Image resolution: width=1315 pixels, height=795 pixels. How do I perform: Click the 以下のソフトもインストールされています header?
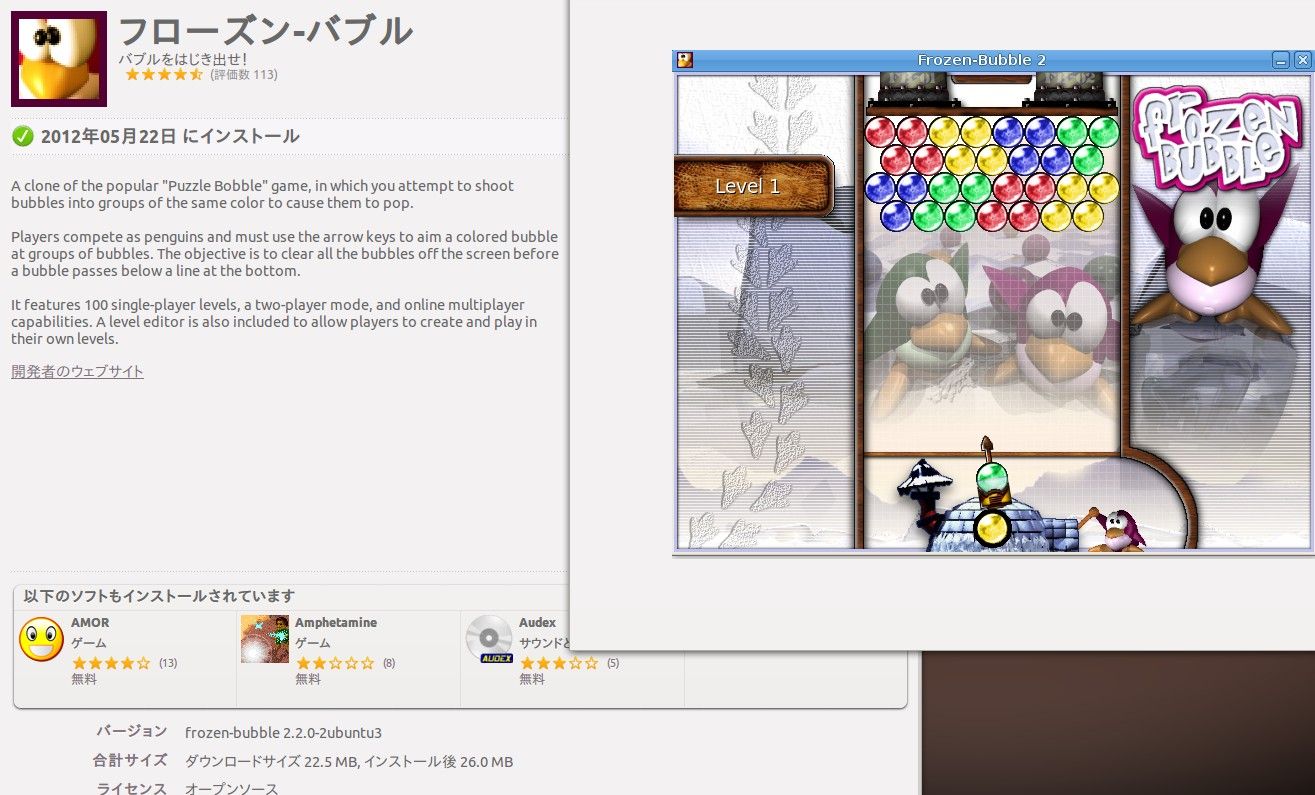click(x=159, y=596)
